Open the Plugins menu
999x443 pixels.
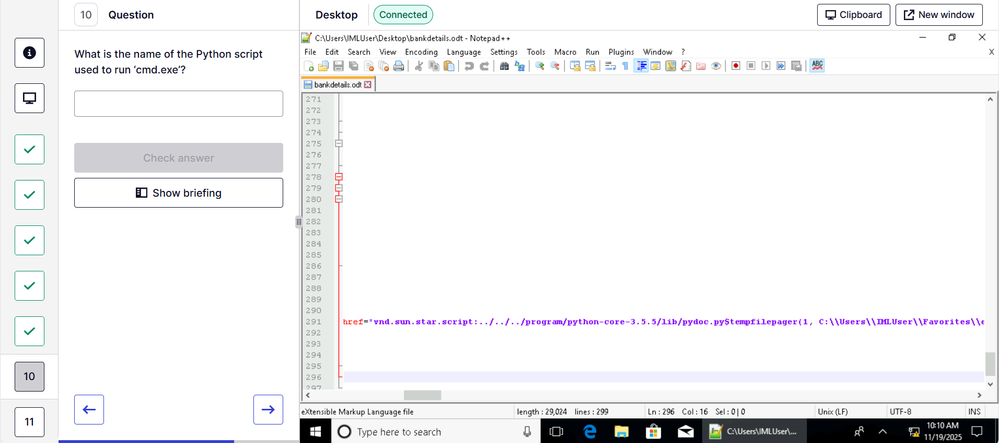point(621,52)
